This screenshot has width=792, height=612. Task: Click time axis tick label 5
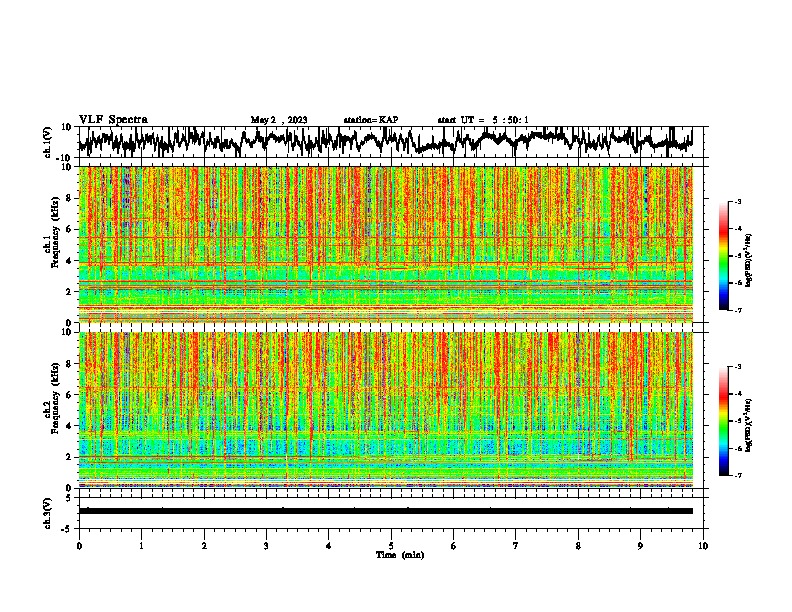[391, 546]
